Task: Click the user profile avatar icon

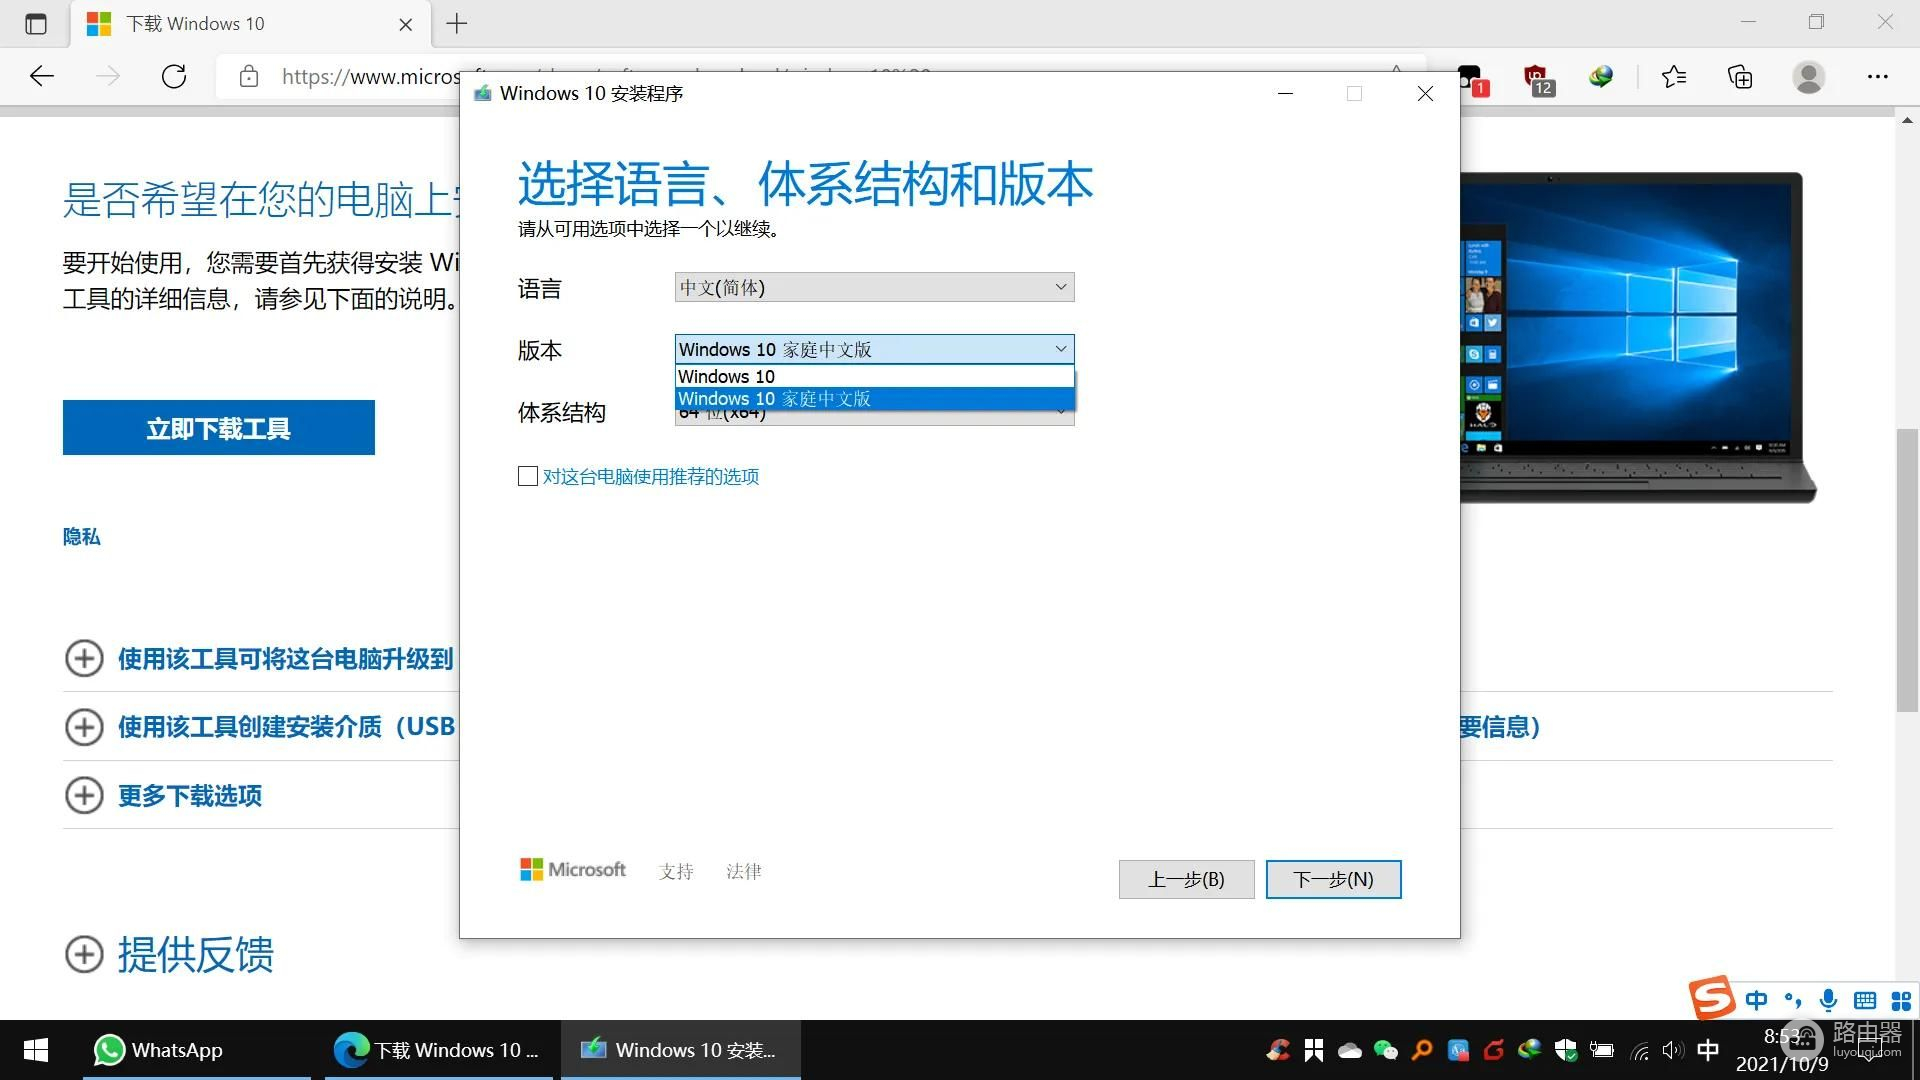Action: pos(1808,77)
